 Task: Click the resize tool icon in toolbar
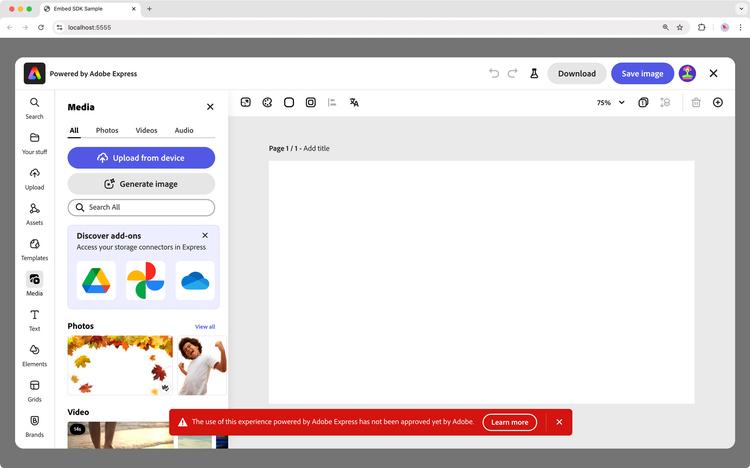coord(245,102)
